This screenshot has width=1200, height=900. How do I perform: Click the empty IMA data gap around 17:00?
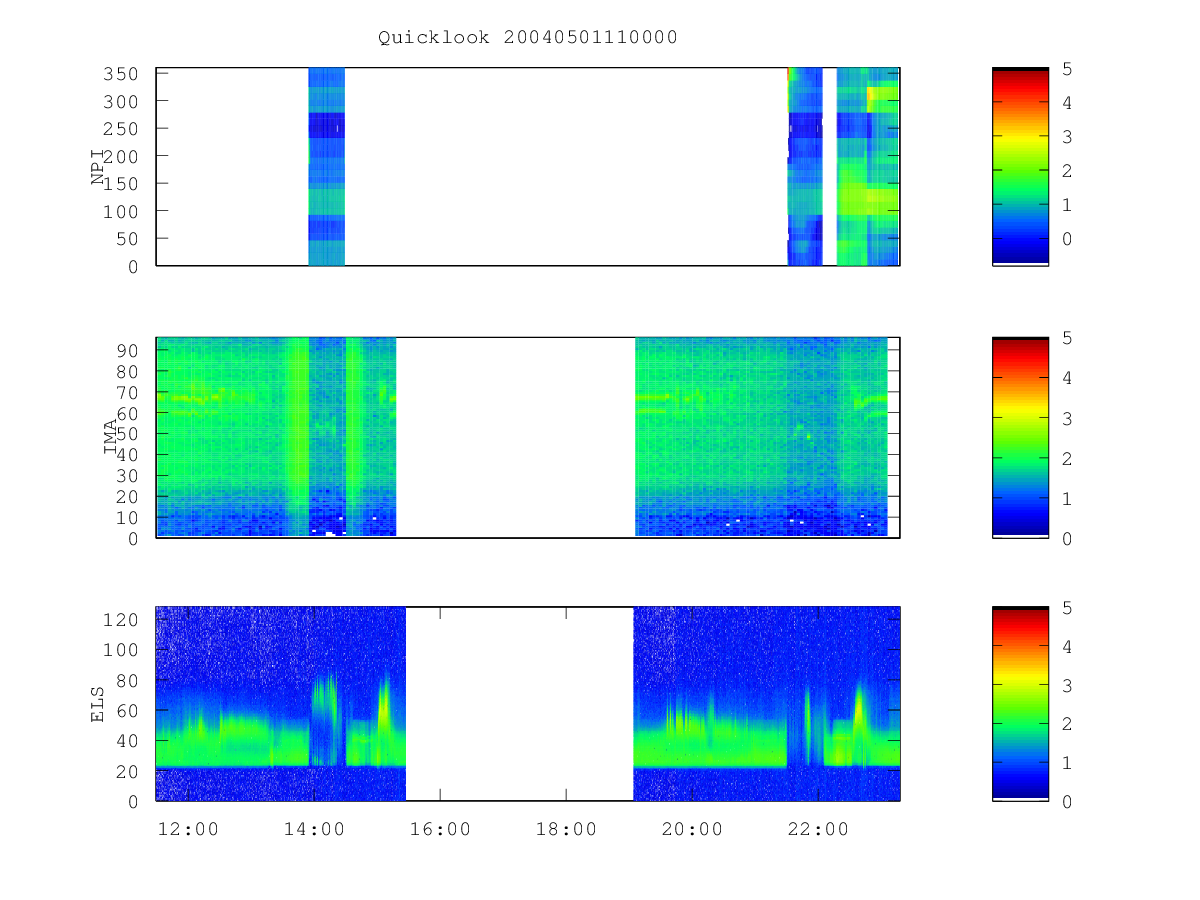tap(516, 437)
